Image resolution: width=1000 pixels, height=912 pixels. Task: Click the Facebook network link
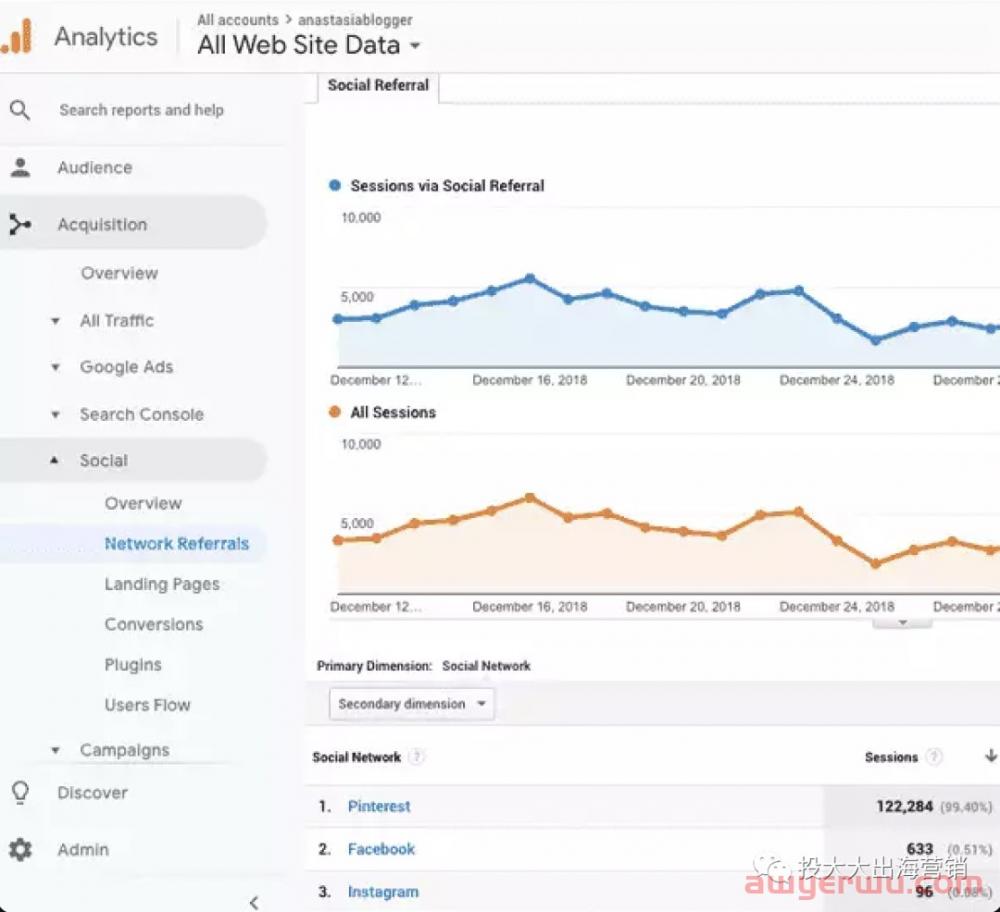(x=381, y=849)
